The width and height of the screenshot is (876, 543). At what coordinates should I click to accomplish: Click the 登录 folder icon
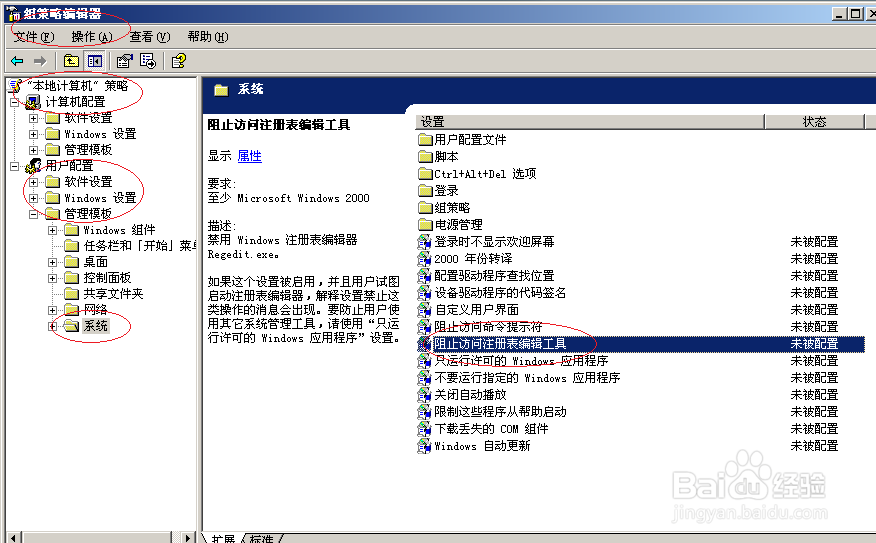click(x=425, y=190)
